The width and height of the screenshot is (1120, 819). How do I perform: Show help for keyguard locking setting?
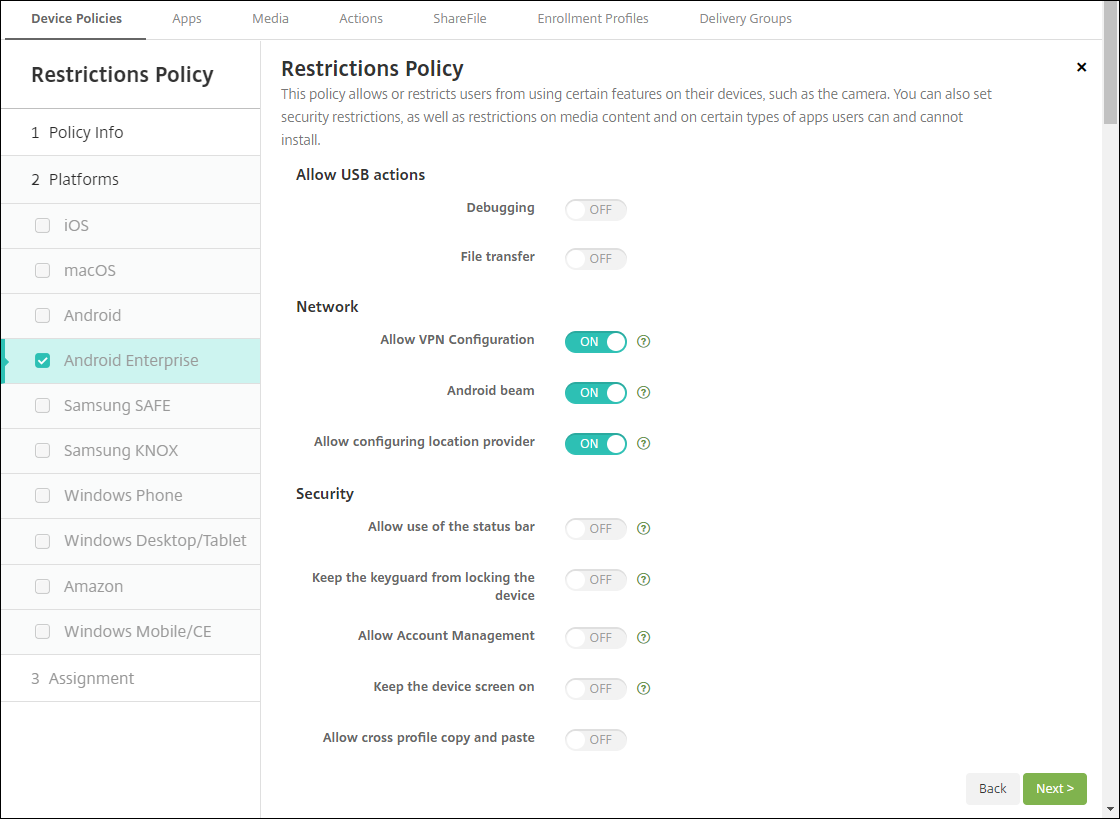pyautogui.click(x=644, y=579)
